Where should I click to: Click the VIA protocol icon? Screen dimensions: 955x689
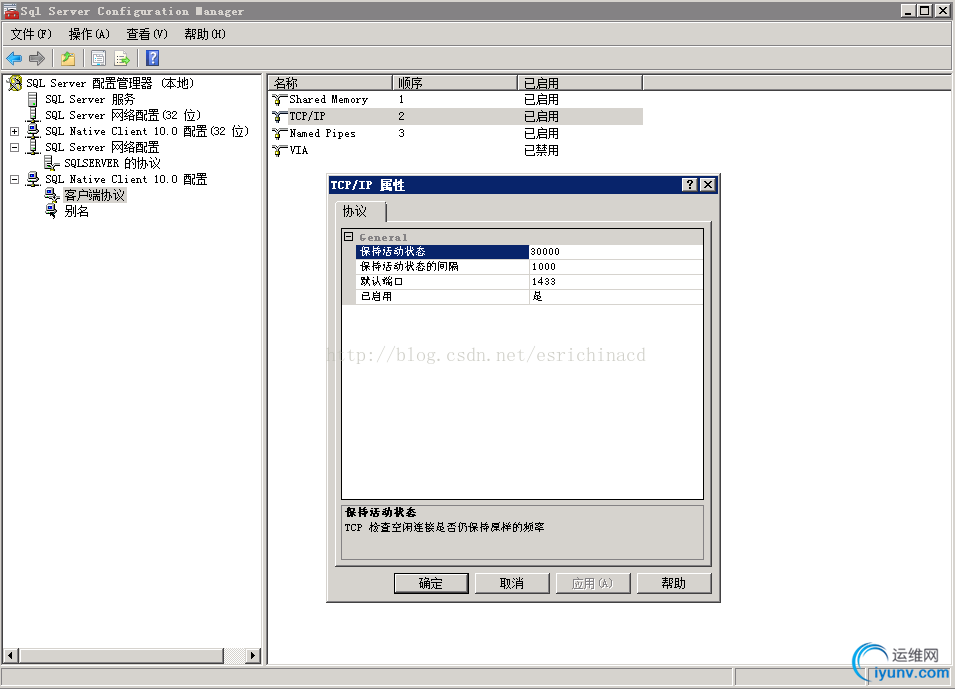point(280,150)
